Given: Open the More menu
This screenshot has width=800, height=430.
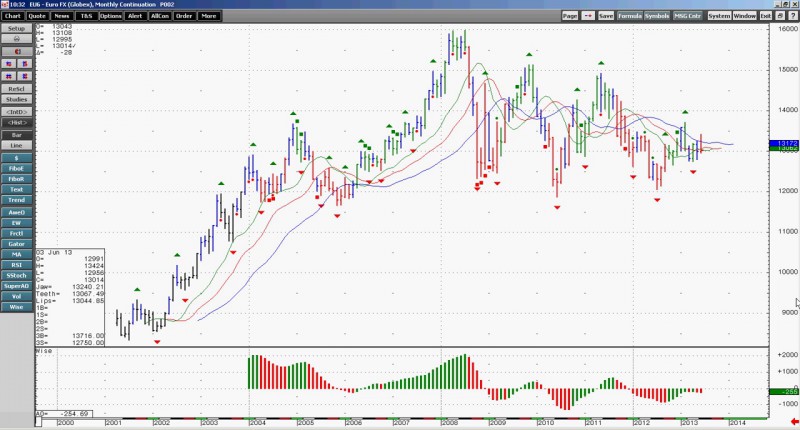Looking at the screenshot, I should point(209,16).
